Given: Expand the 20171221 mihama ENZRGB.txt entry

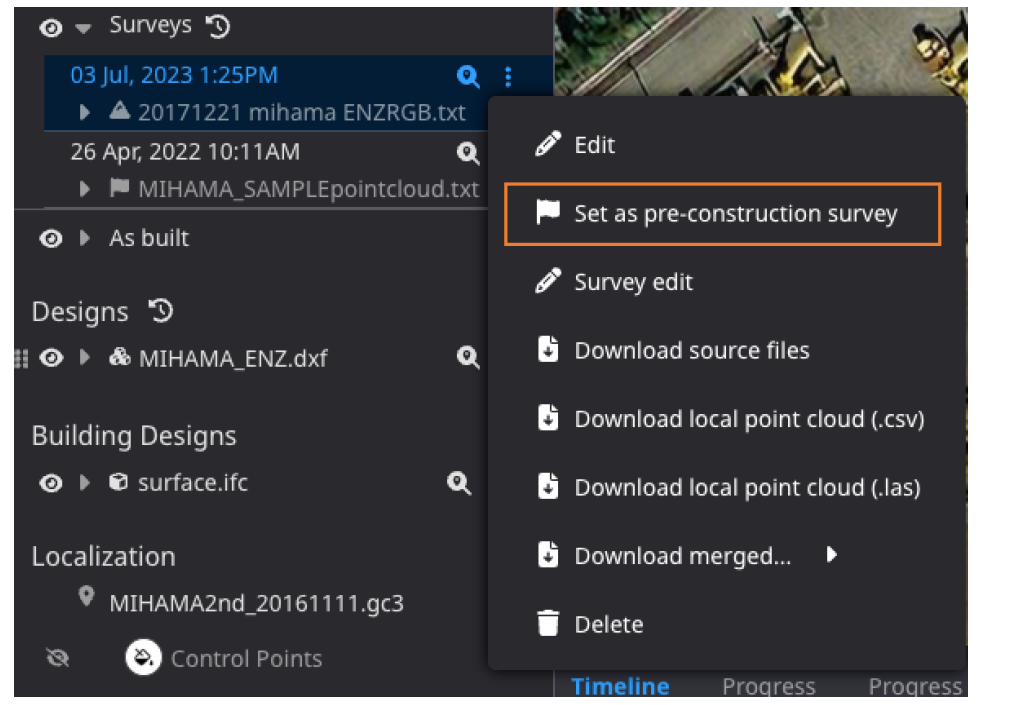Looking at the screenshot, I should pyautogui.click(x=85, y=112).
